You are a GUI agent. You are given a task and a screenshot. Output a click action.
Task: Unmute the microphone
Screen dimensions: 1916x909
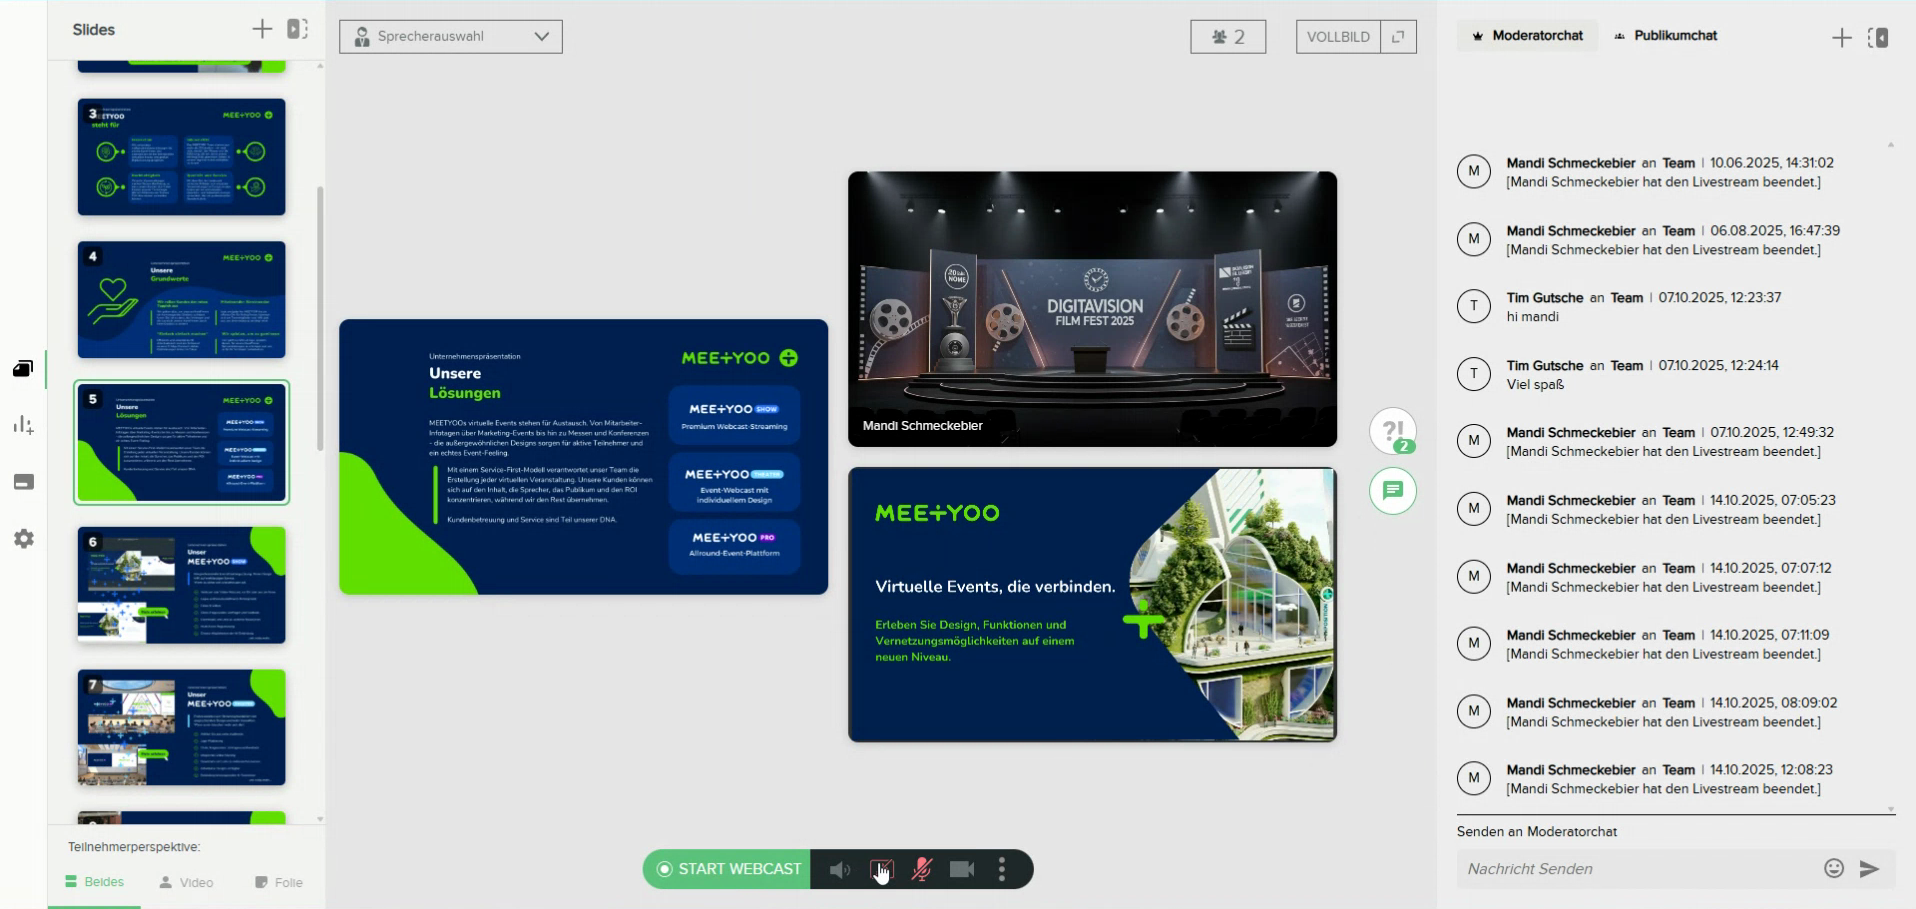click(x=921, y=869)
